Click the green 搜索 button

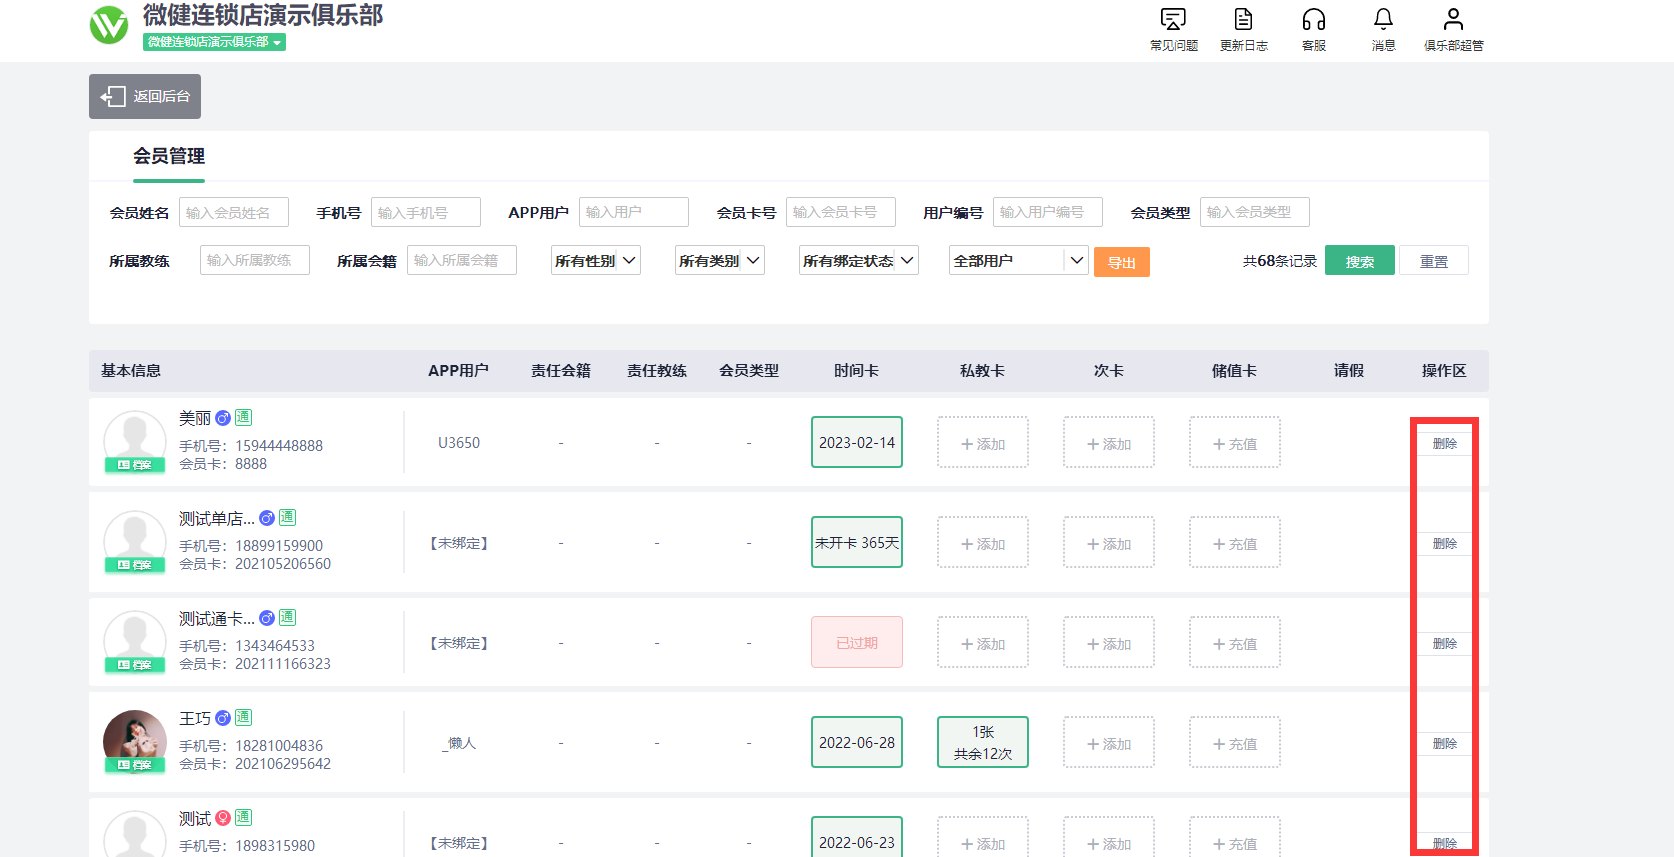point(1359,261)
